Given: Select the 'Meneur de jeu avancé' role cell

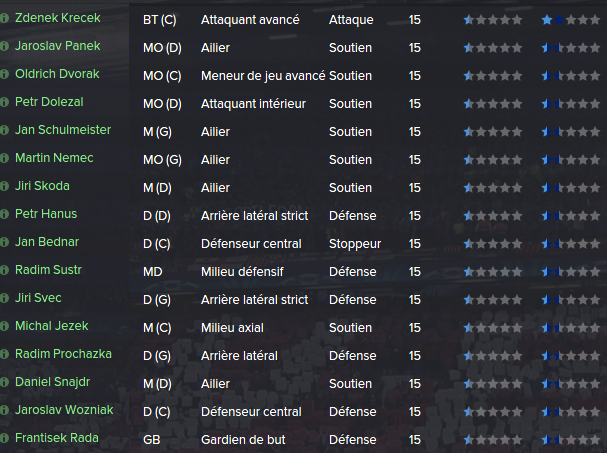Looking at the screenshot, I should click(x=263, y=76).
